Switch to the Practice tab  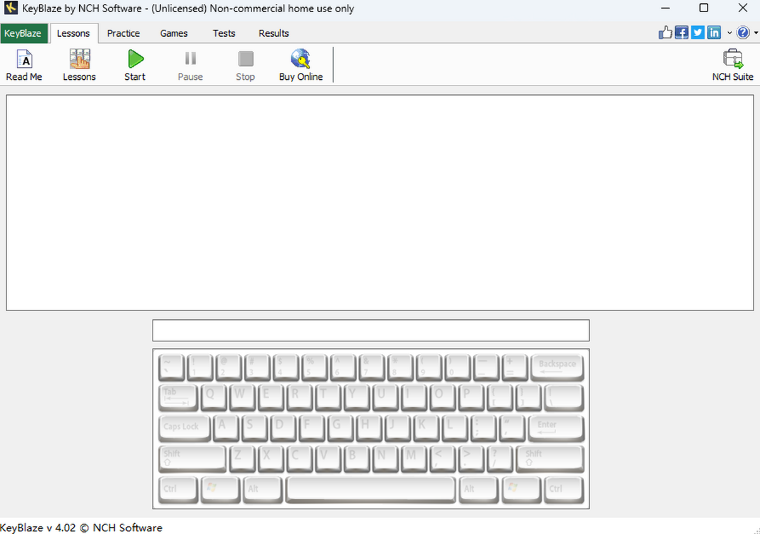pyautogui.click(x=123, y=33)
